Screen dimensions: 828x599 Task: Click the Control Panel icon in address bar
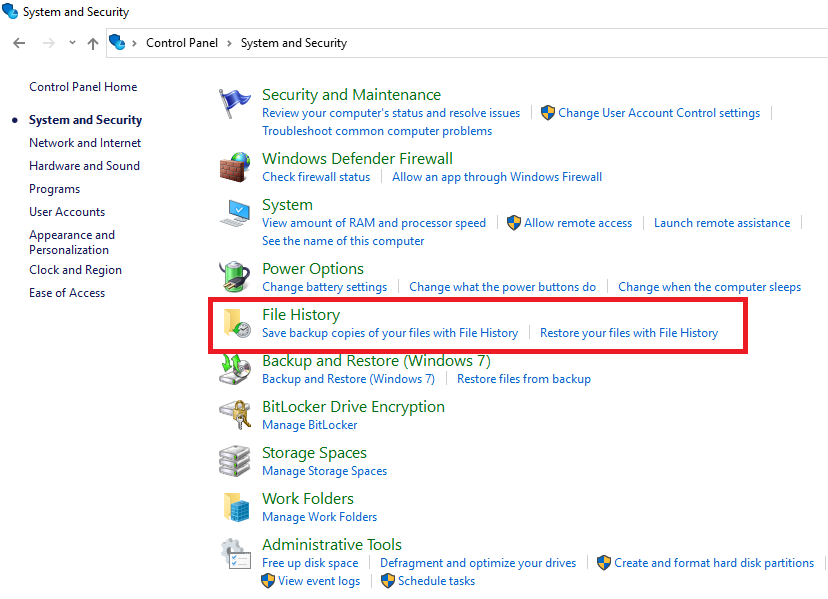(x=117, y=42)
